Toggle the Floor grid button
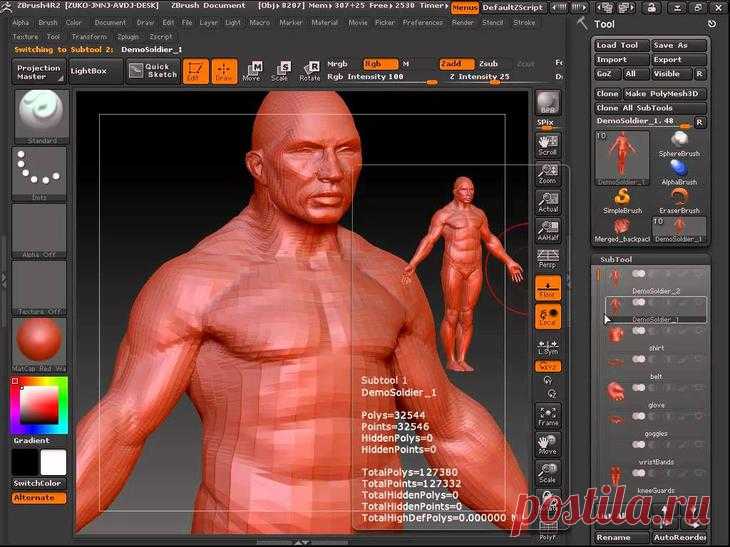This screenshot has height=547, width=730. [548, 288]
